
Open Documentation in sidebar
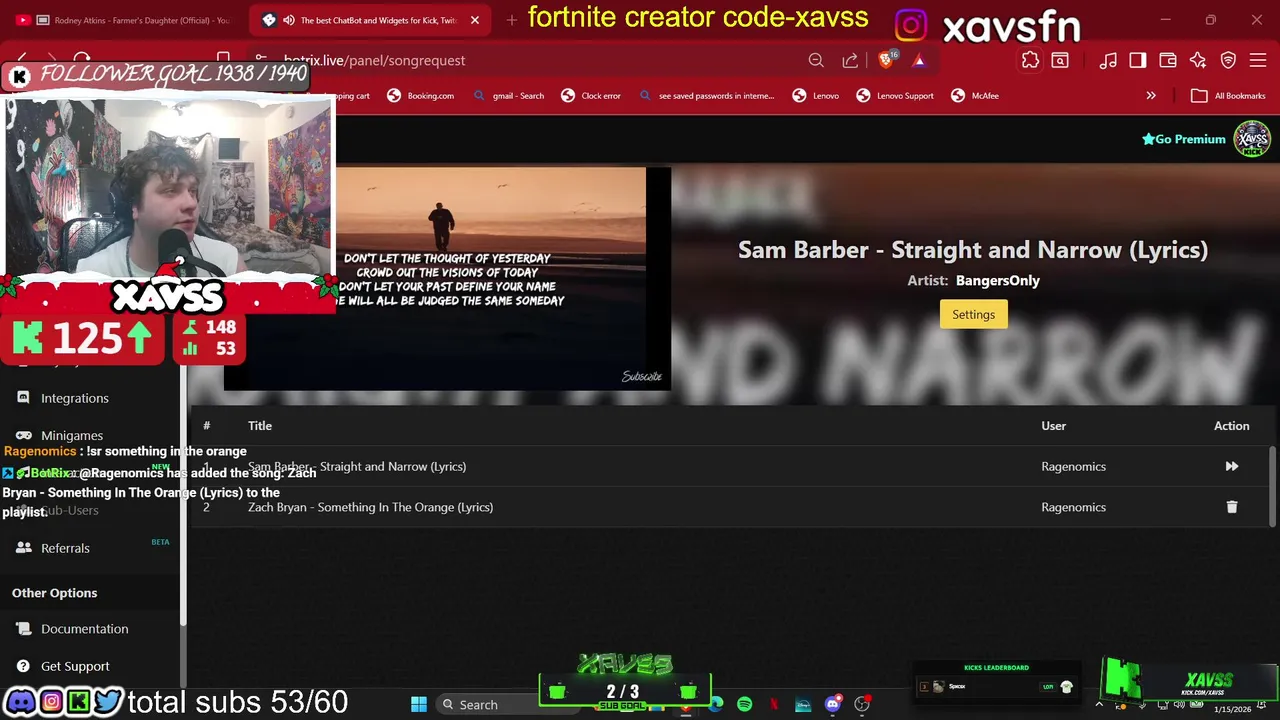click(85, 629)
